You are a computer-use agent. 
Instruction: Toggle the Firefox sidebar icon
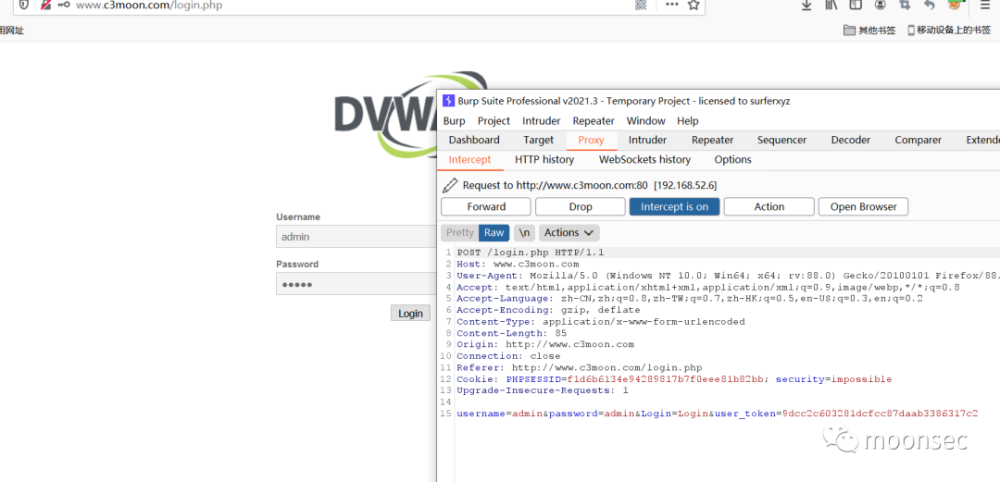pos(855,5)
